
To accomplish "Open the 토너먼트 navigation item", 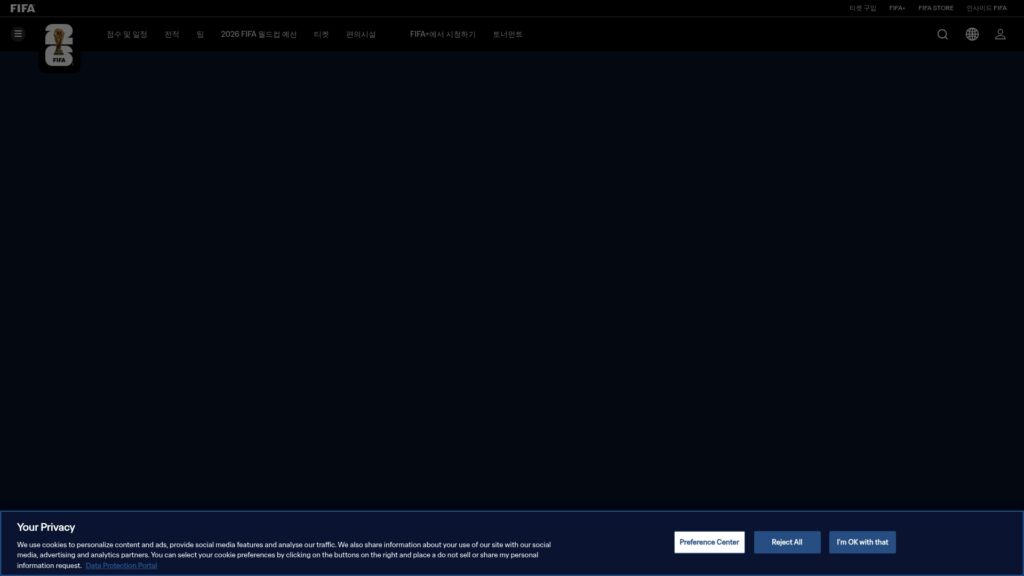I will pos(508,34).
